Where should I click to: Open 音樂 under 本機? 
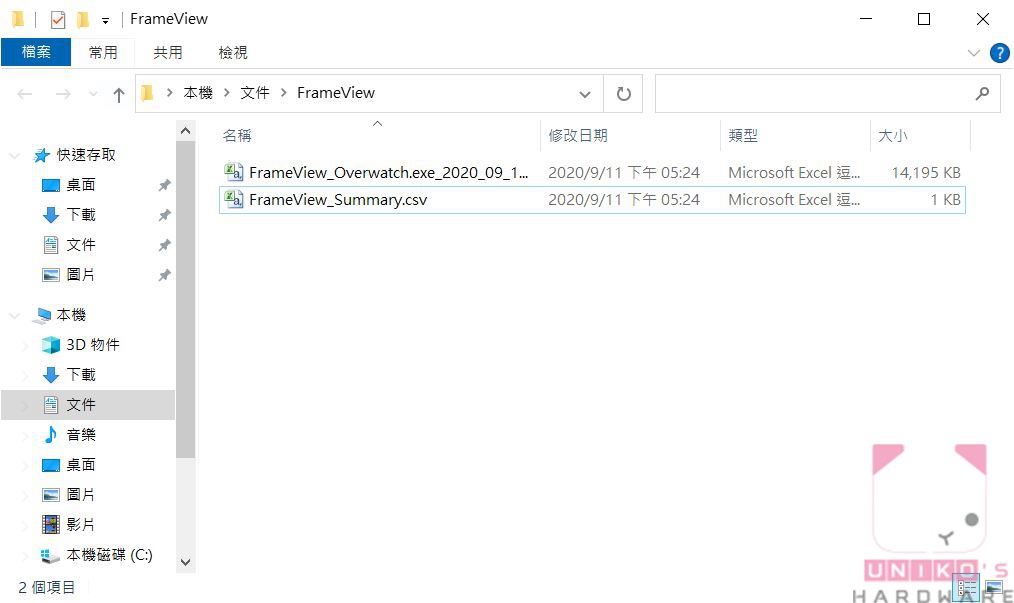pos(81,435)
